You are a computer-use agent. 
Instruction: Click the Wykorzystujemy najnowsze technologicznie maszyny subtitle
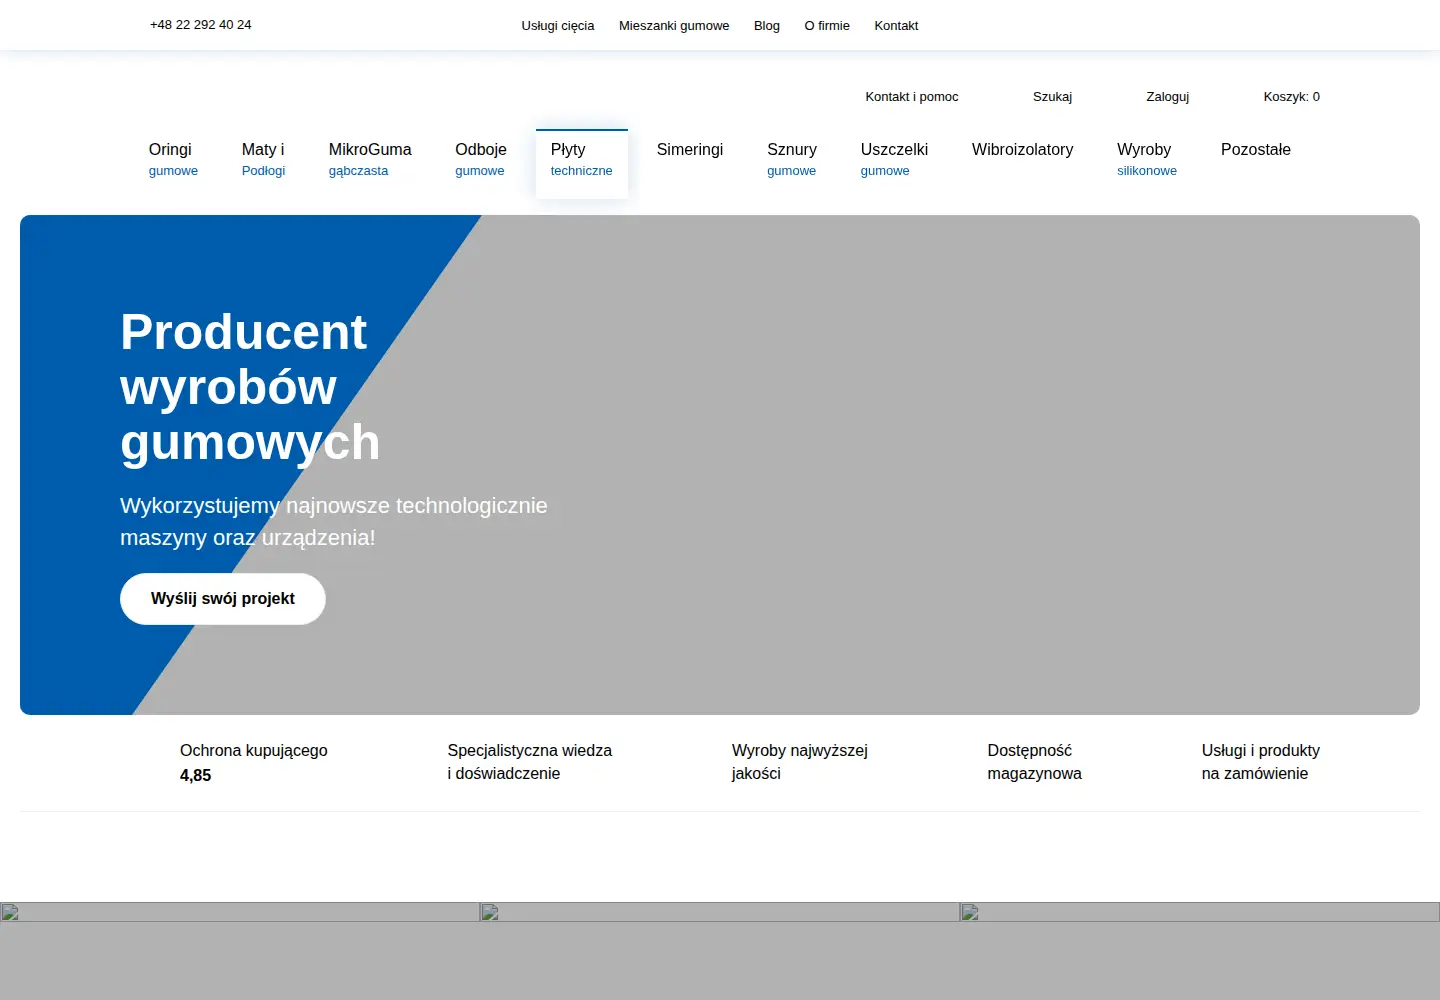(334, 521)
